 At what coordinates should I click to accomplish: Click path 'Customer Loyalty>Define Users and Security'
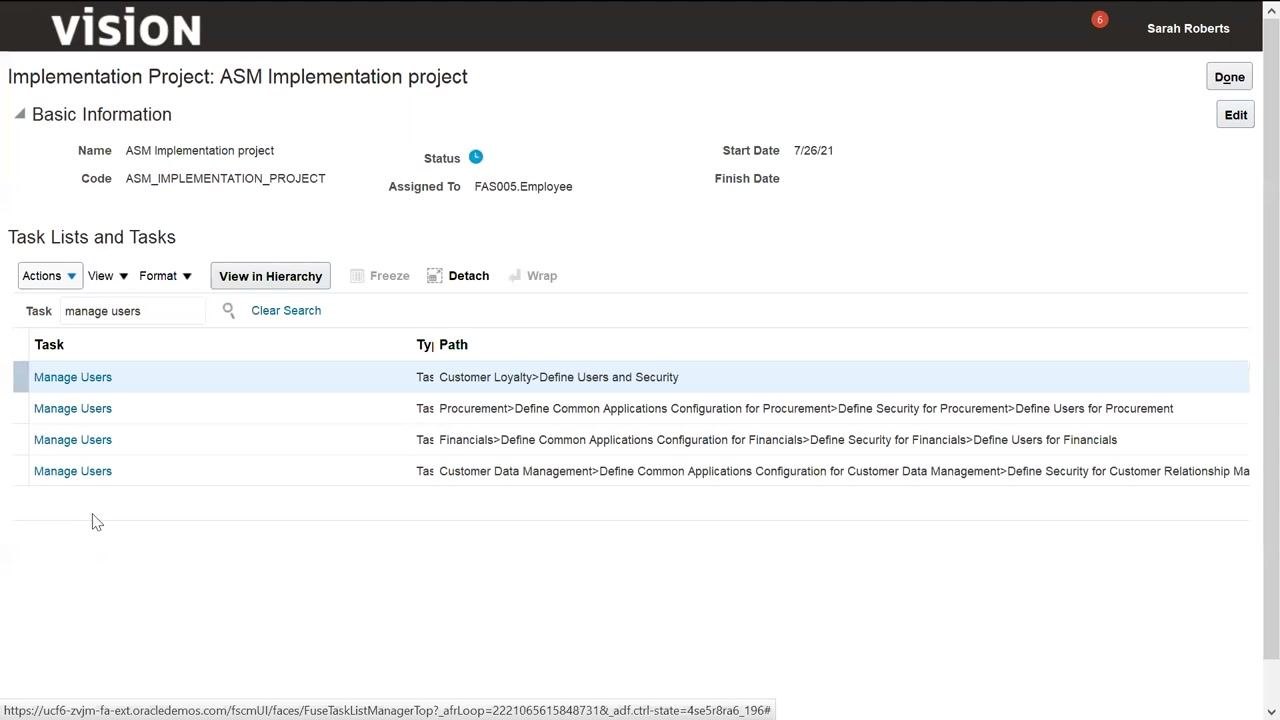click(559, 377)
